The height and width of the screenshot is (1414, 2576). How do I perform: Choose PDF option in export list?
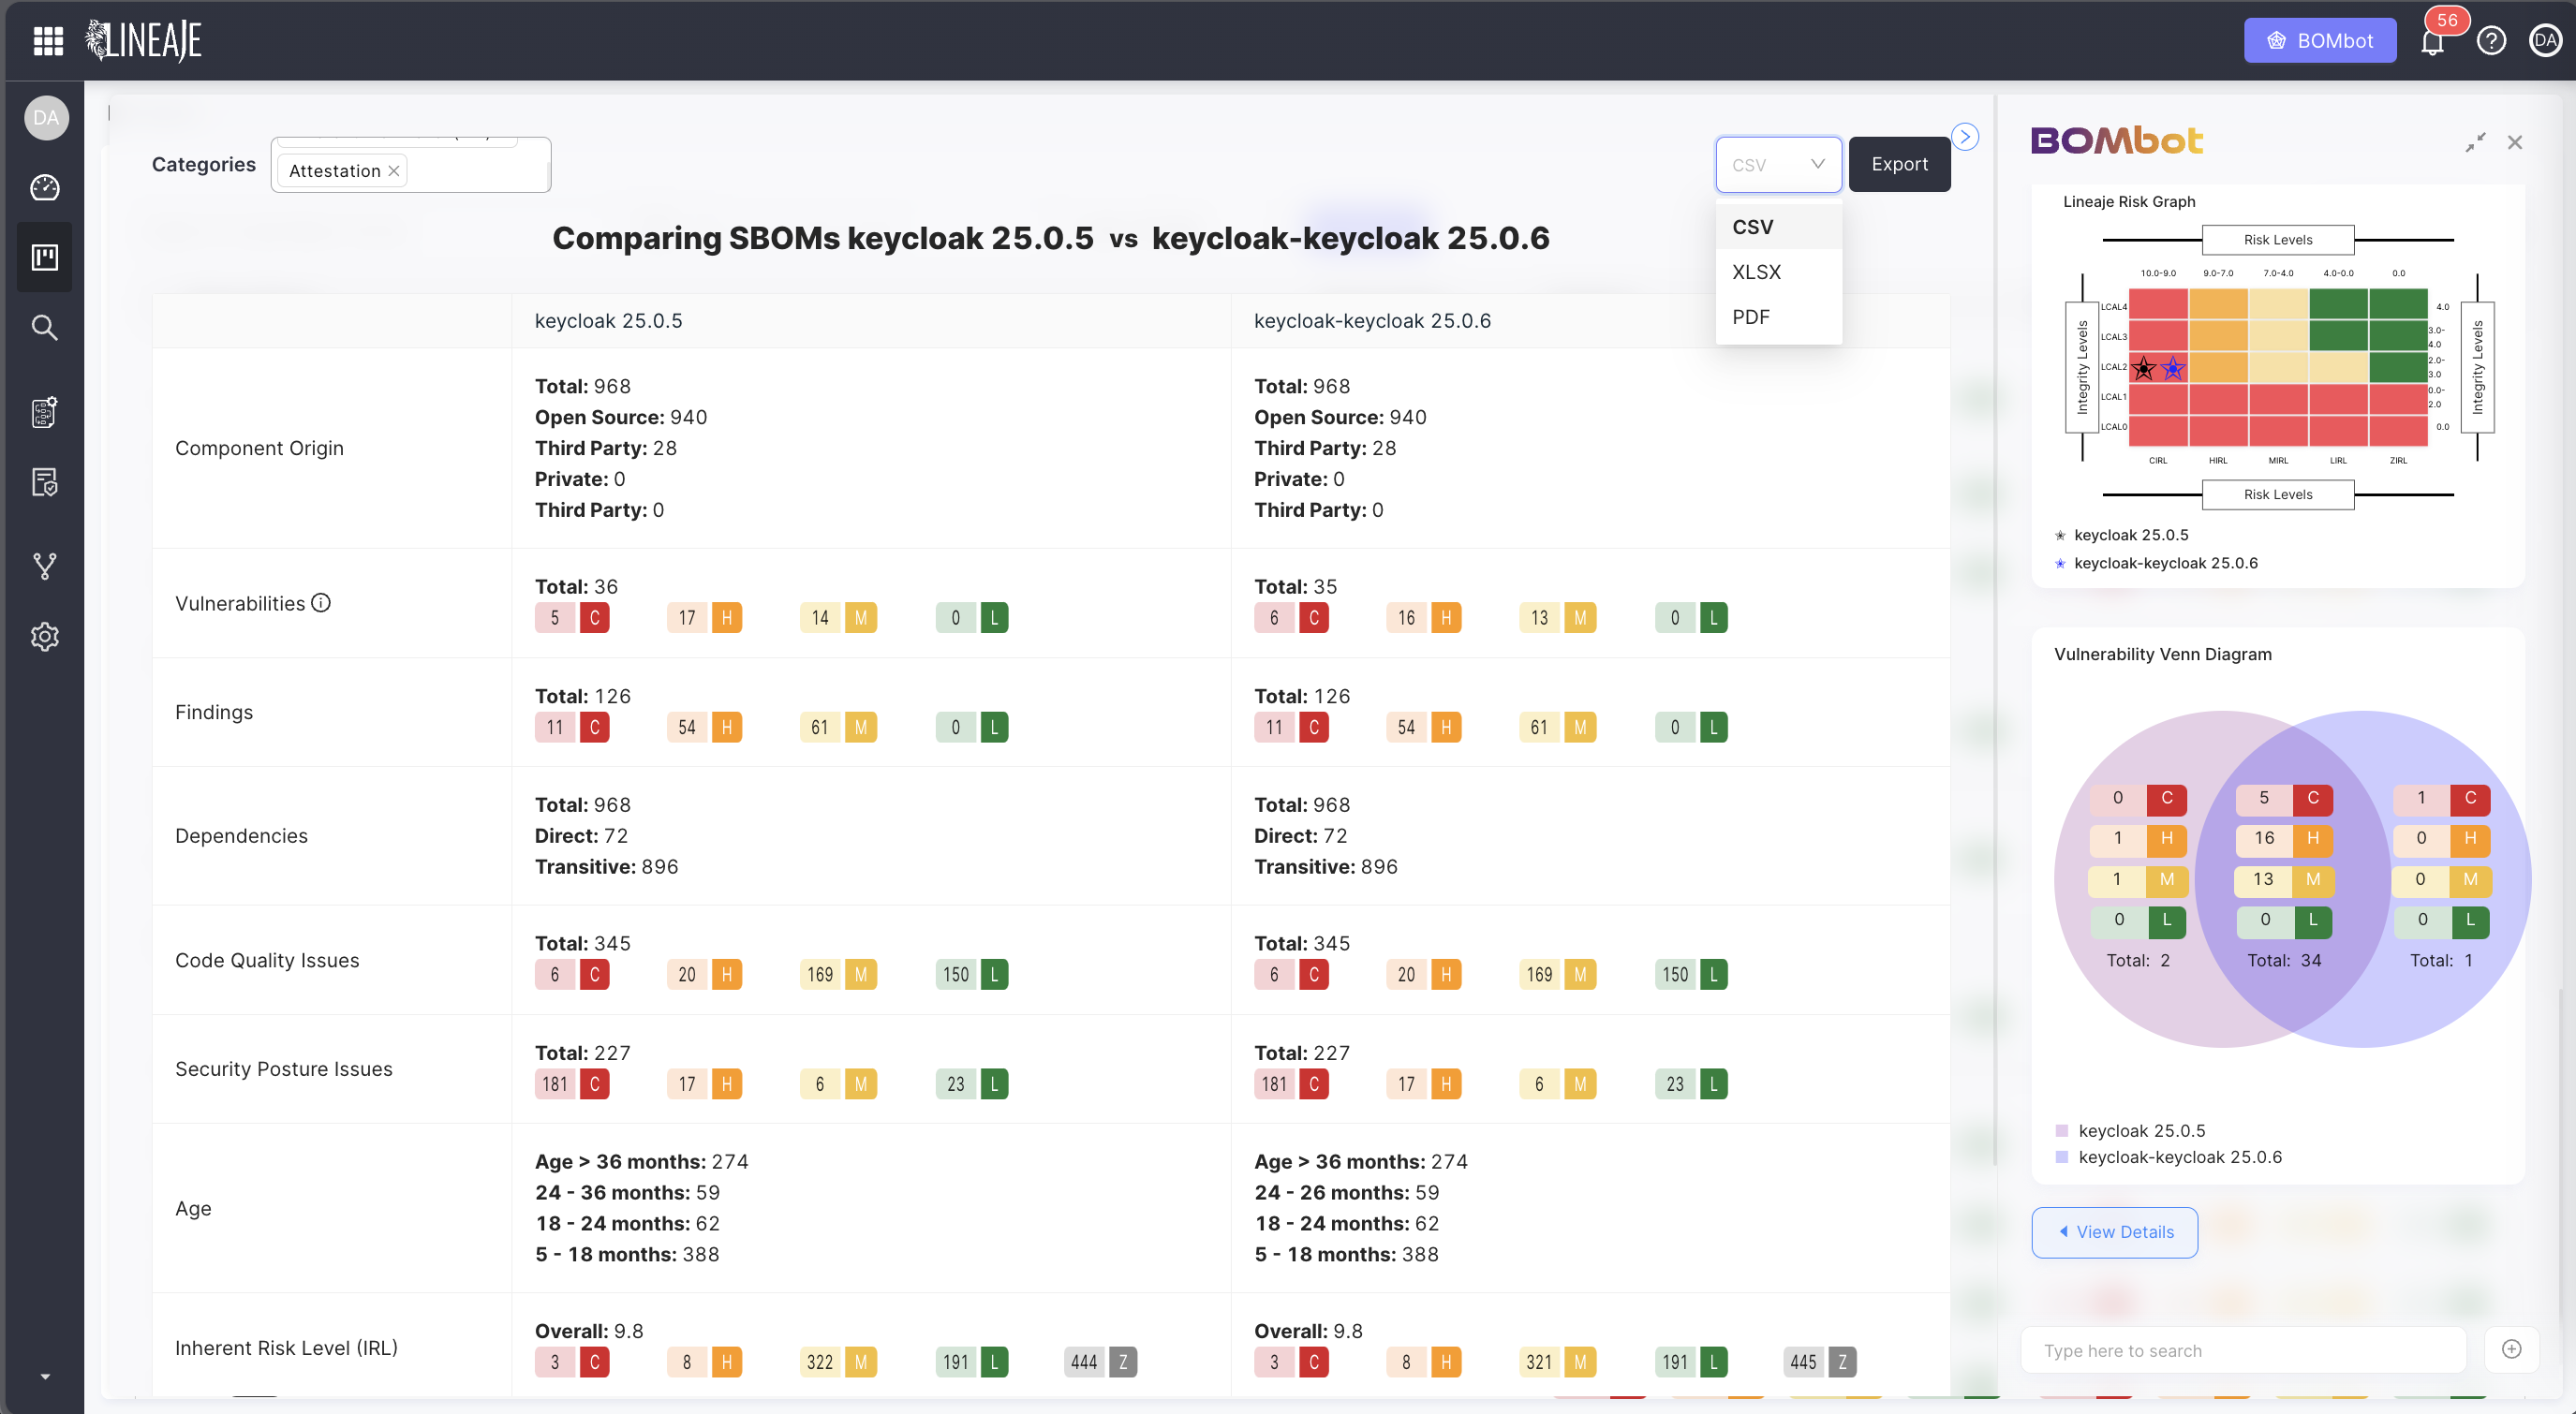pos(1778,317)
